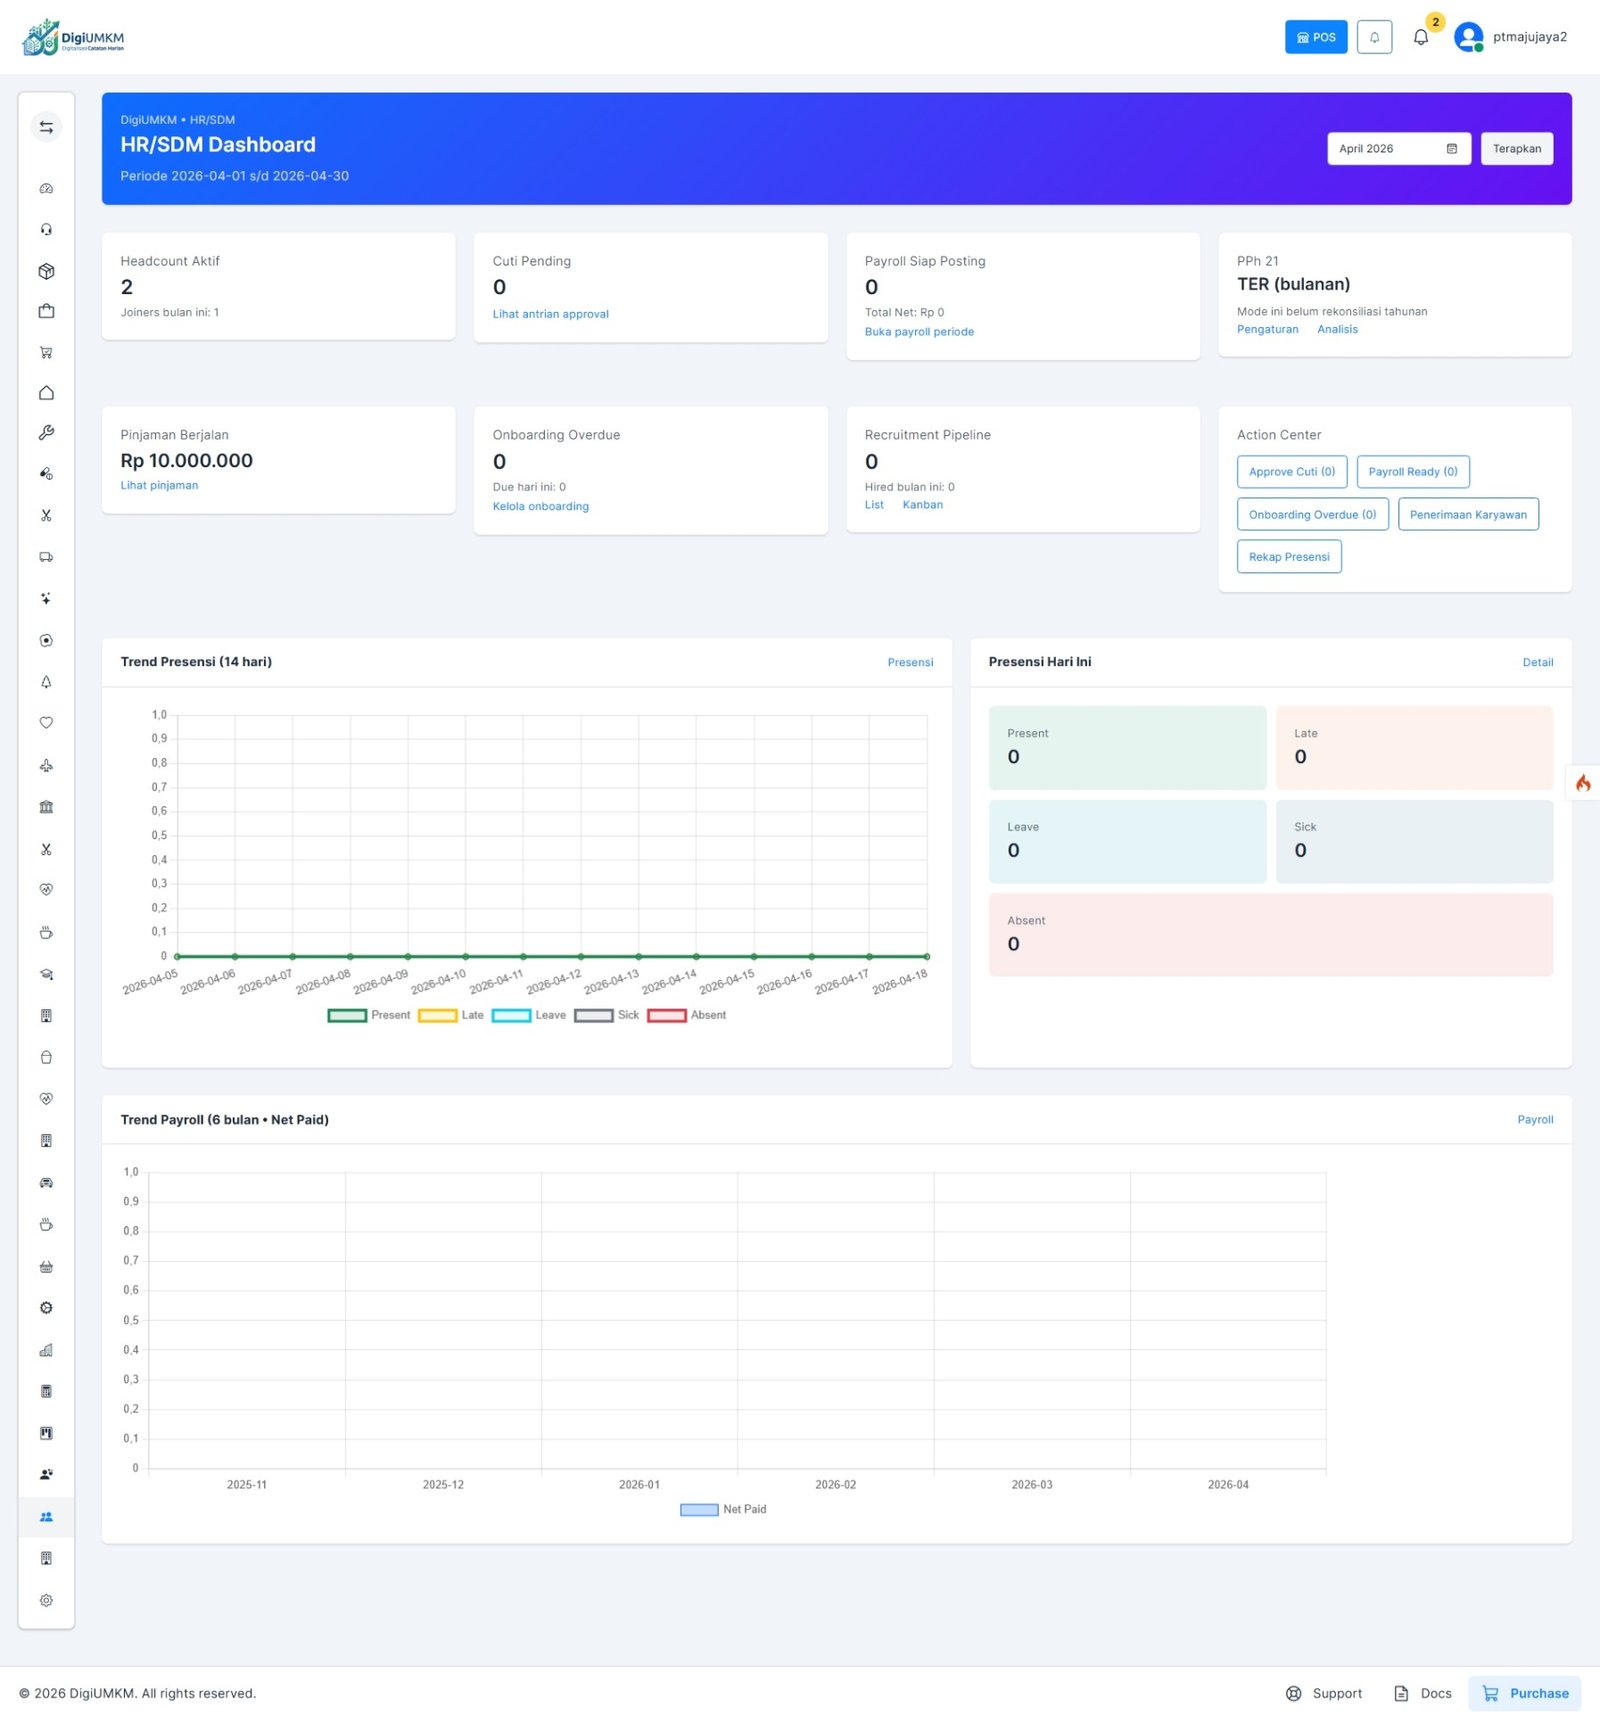Screen dimensions: 1600x1720
Task: Open the delivery truck sidebar module
Action: 46,557
